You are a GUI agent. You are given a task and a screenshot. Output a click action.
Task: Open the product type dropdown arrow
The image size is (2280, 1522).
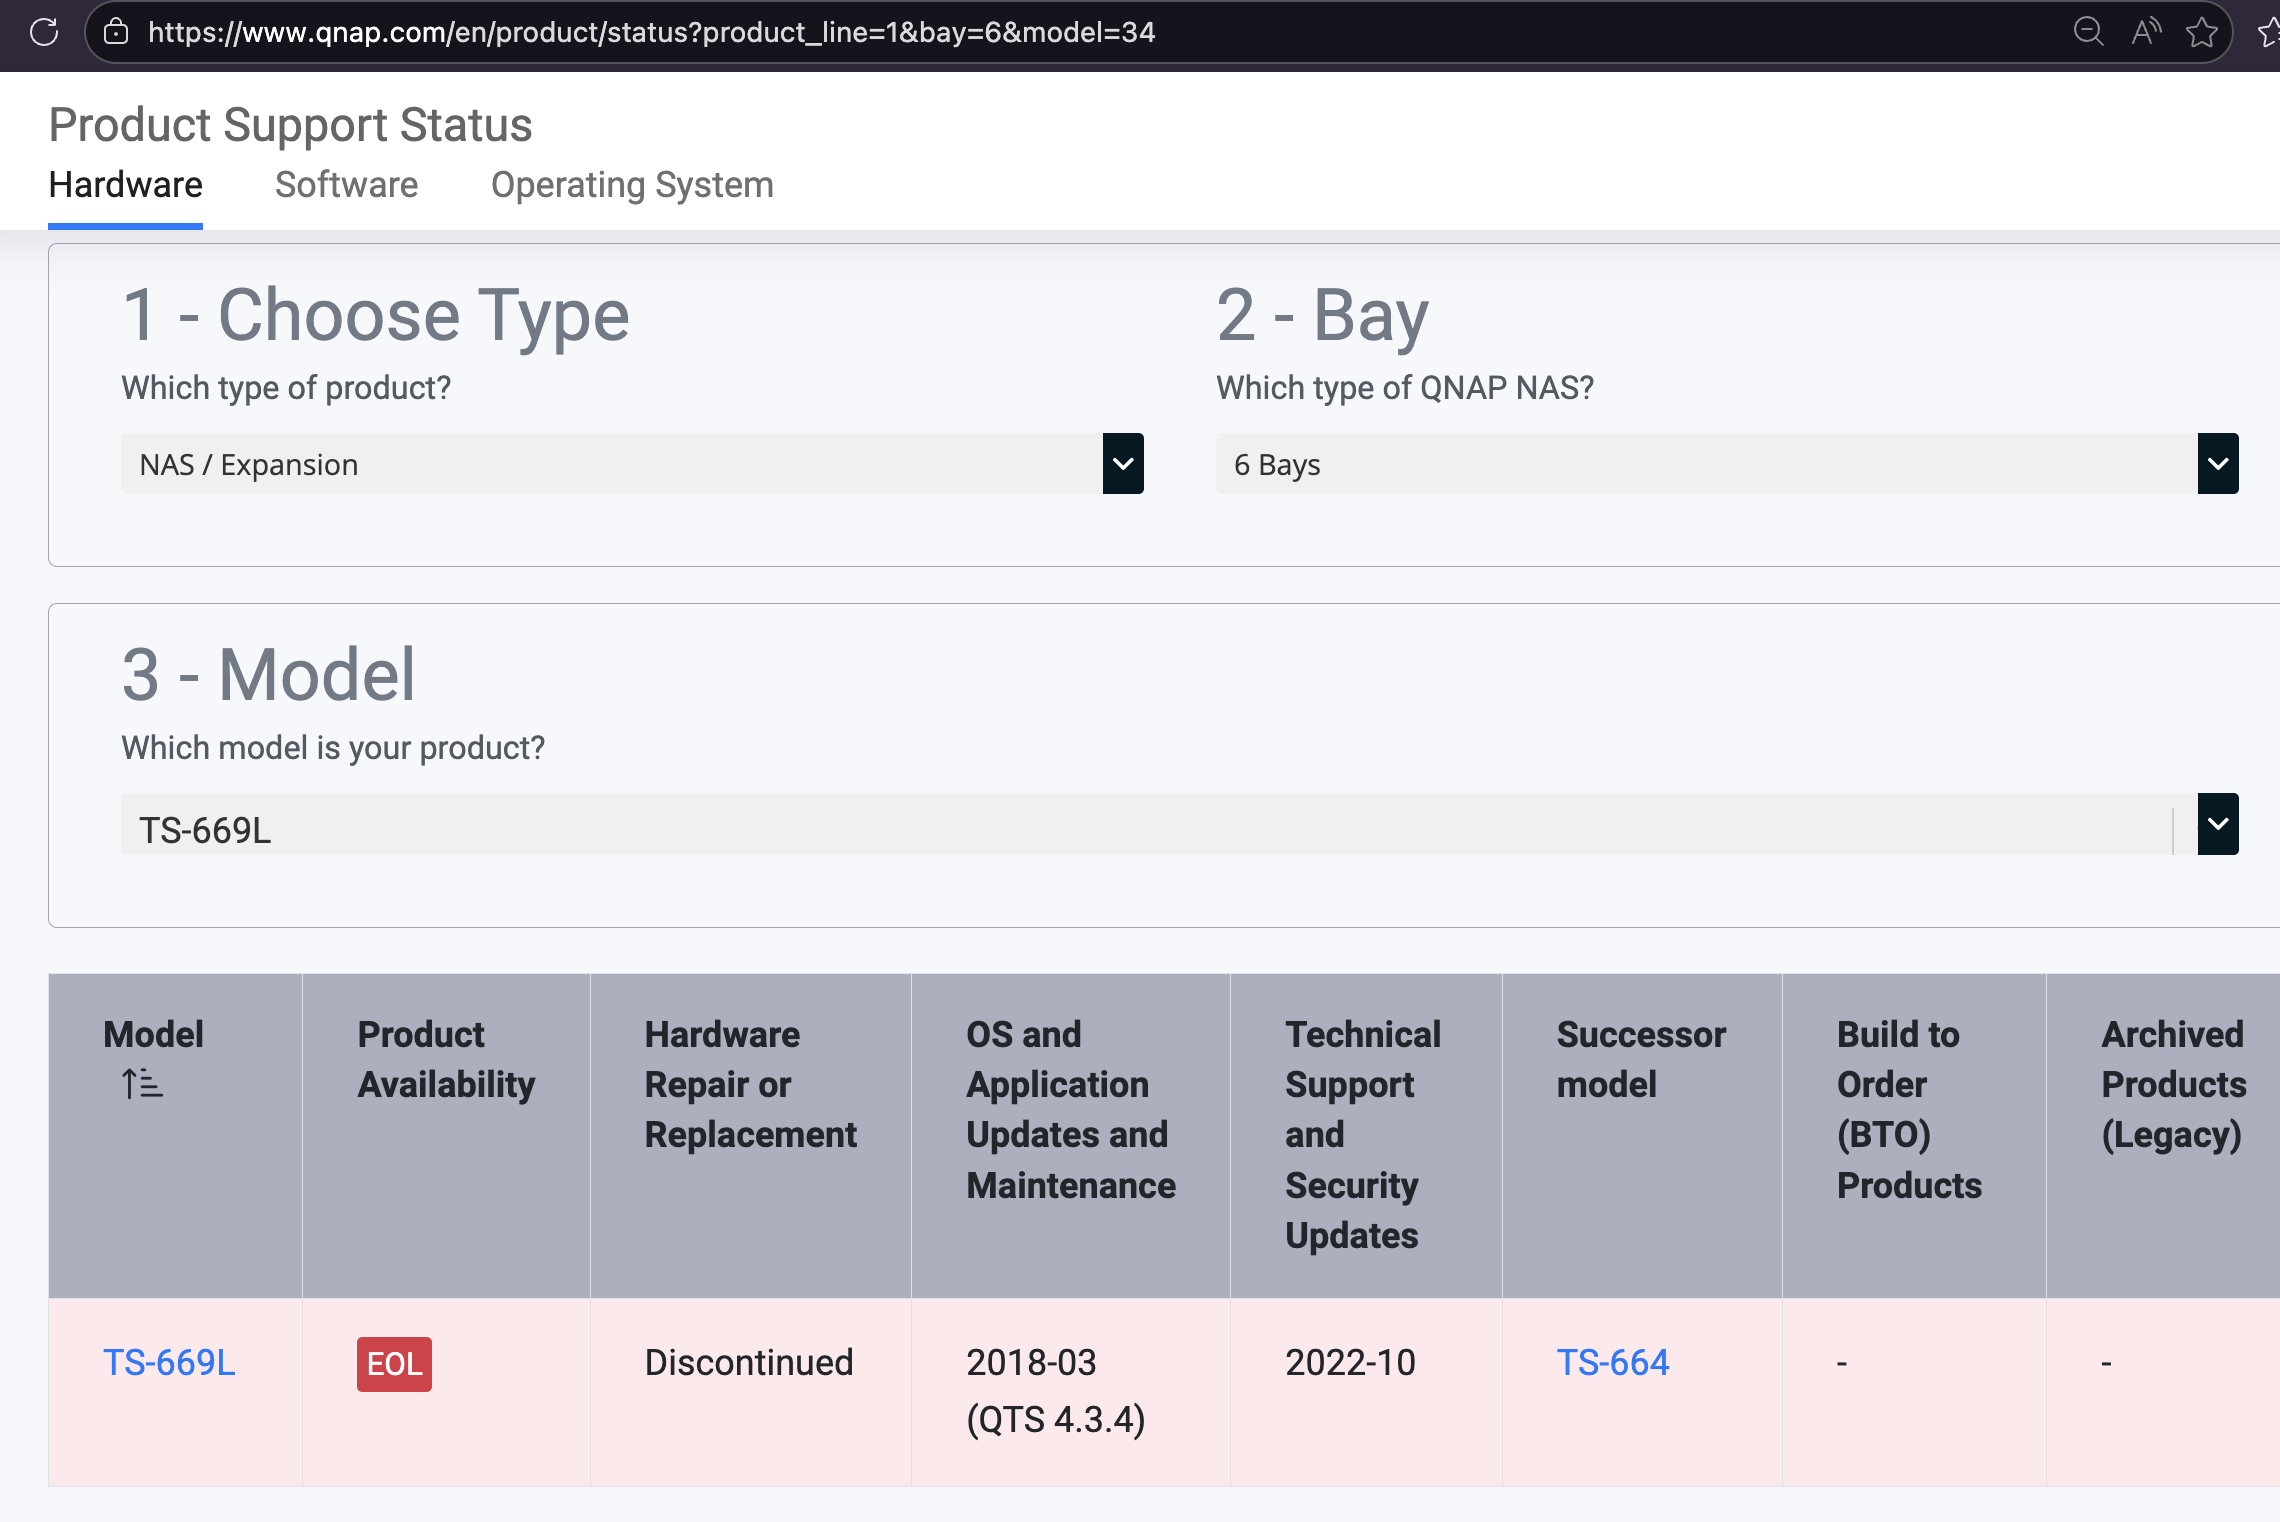click(x=1123, y=464)
